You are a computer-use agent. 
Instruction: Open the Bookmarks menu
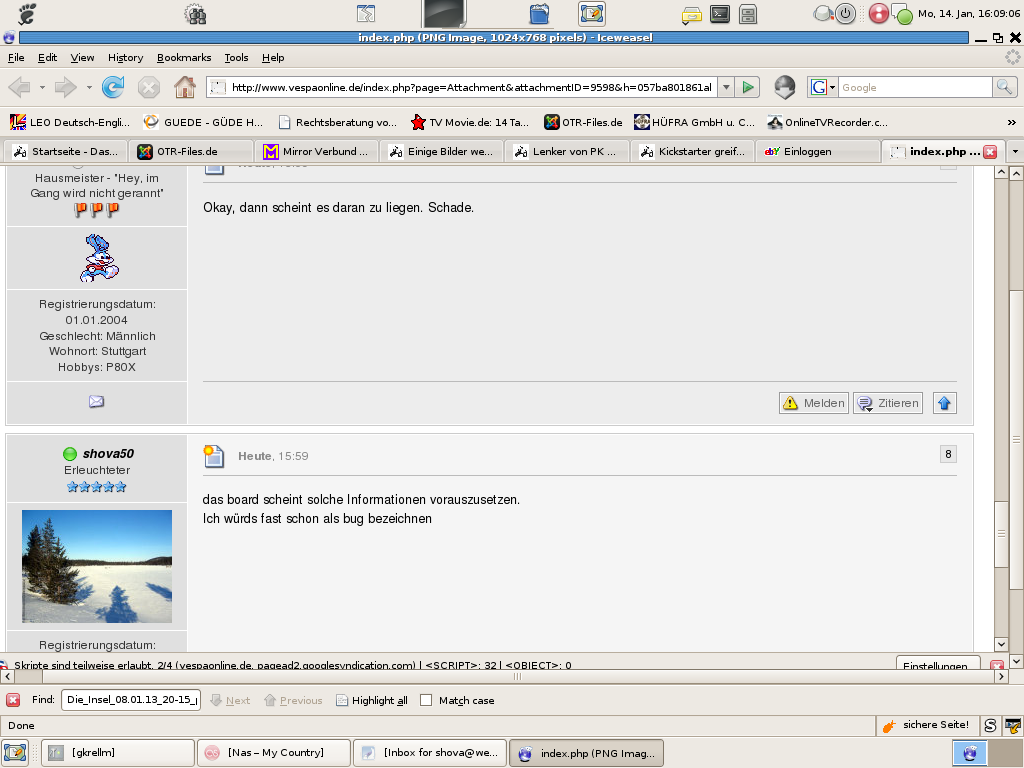coord(184,58)
